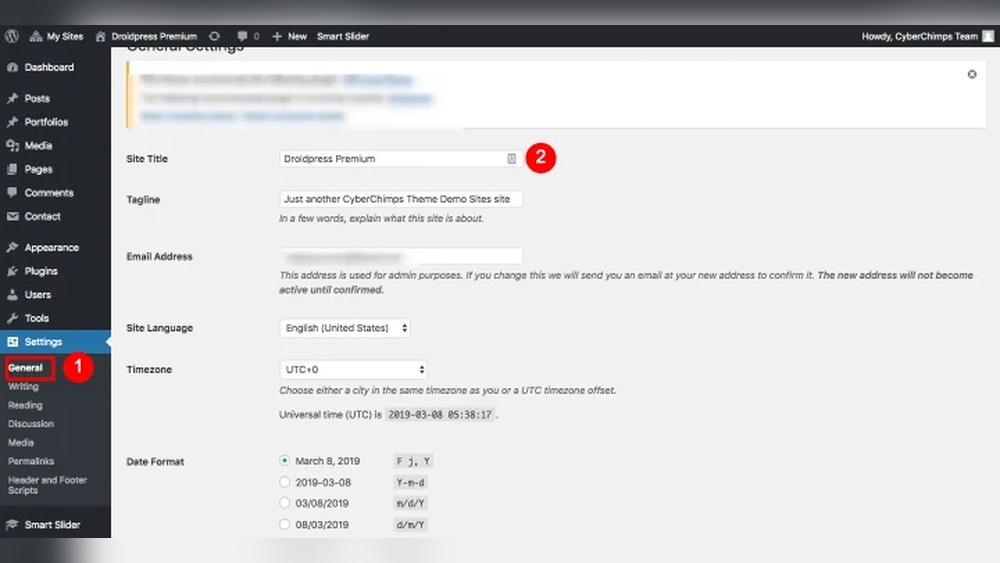Click the New label in admin bar
This screenshot has height=563, width=1000.
297,36
